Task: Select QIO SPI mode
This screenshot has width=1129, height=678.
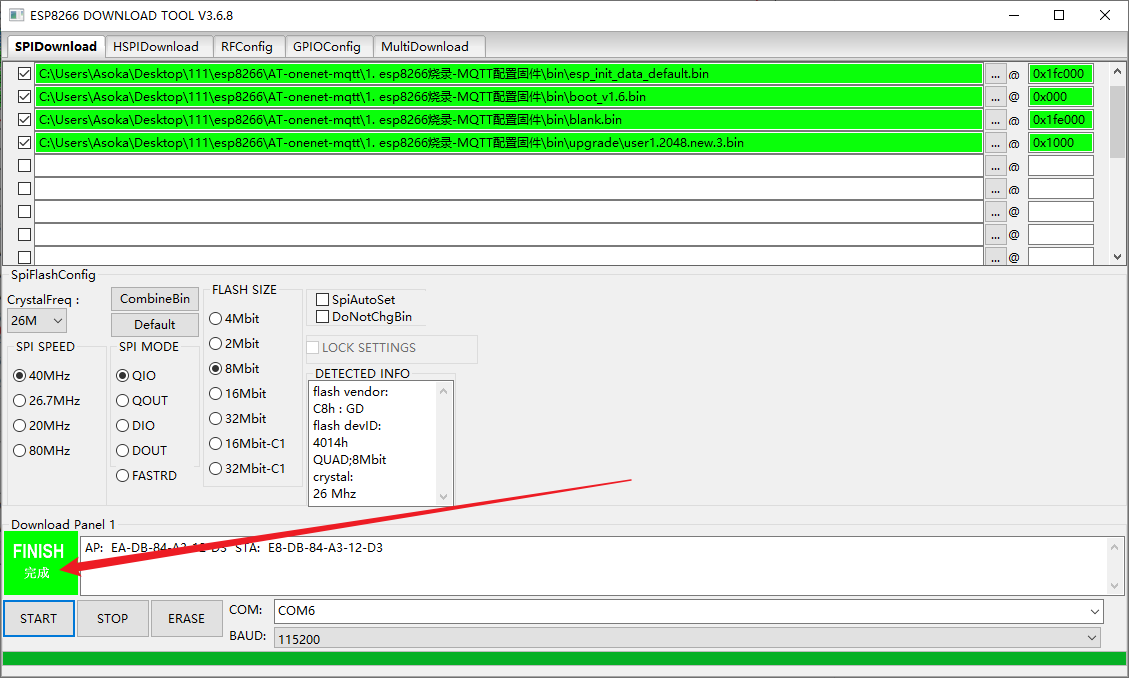Action: pyautogui.click(x=136, y=376)
